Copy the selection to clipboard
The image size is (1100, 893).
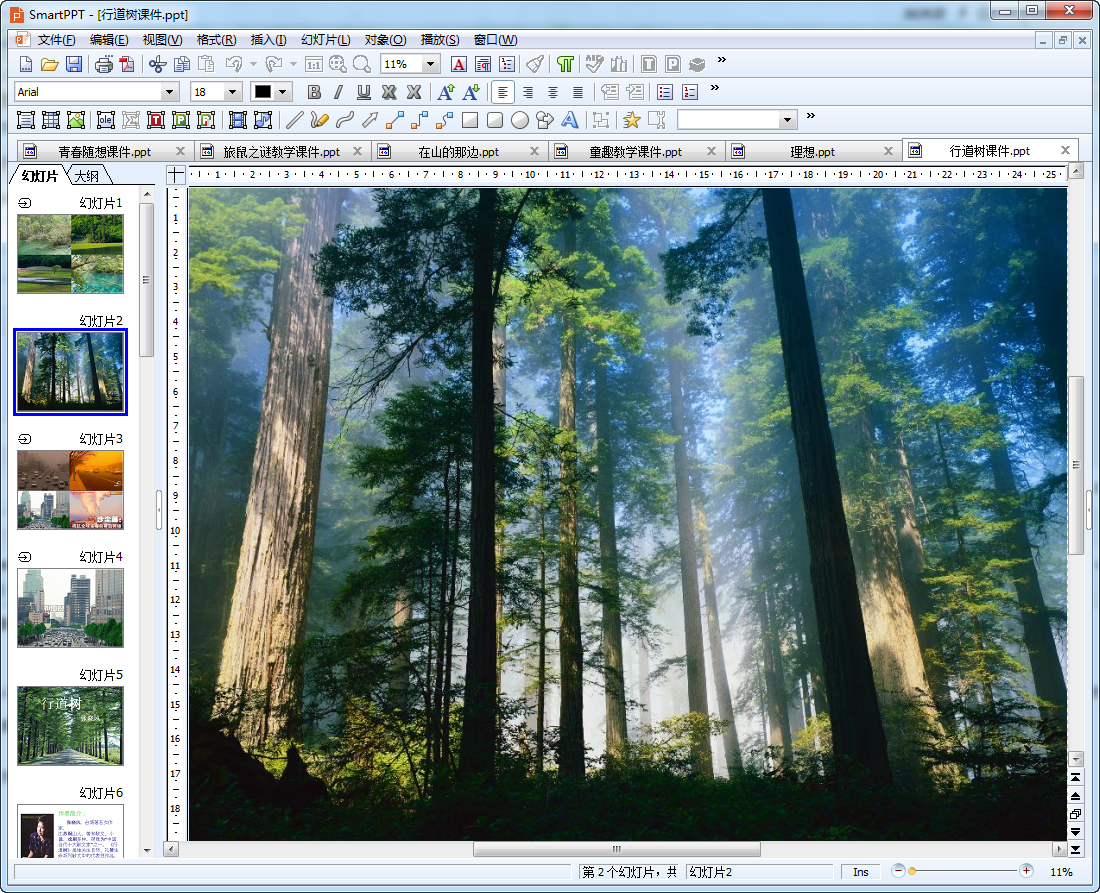pos(182,65)
